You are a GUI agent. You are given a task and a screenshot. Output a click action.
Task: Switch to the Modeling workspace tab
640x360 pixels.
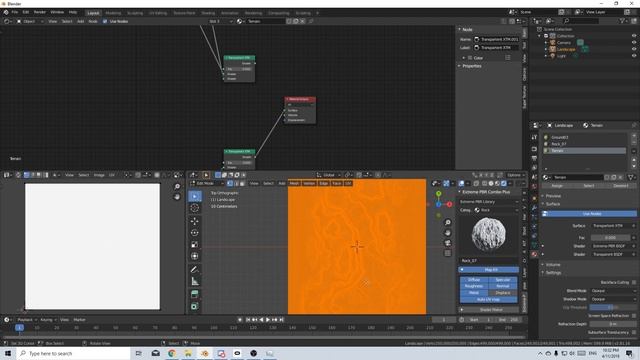point(113,13)
